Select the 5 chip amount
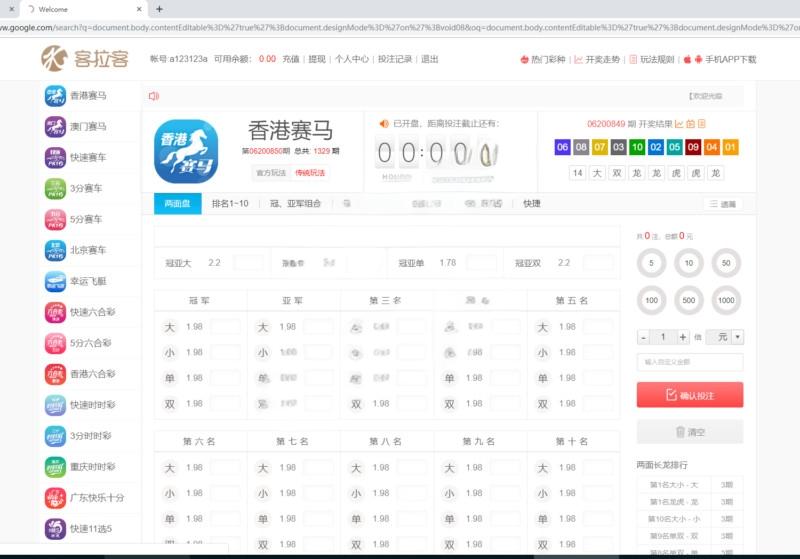800x559 pixels. pos(652,264)
